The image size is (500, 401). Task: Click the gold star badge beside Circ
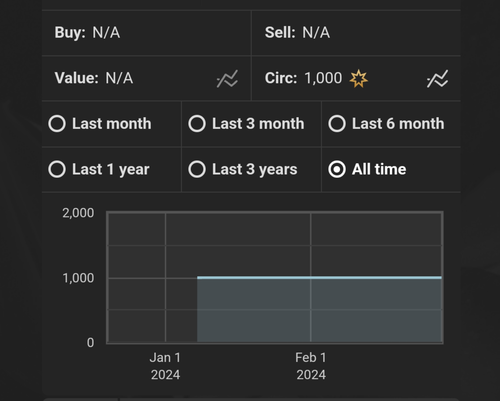(x=358, y=78)
